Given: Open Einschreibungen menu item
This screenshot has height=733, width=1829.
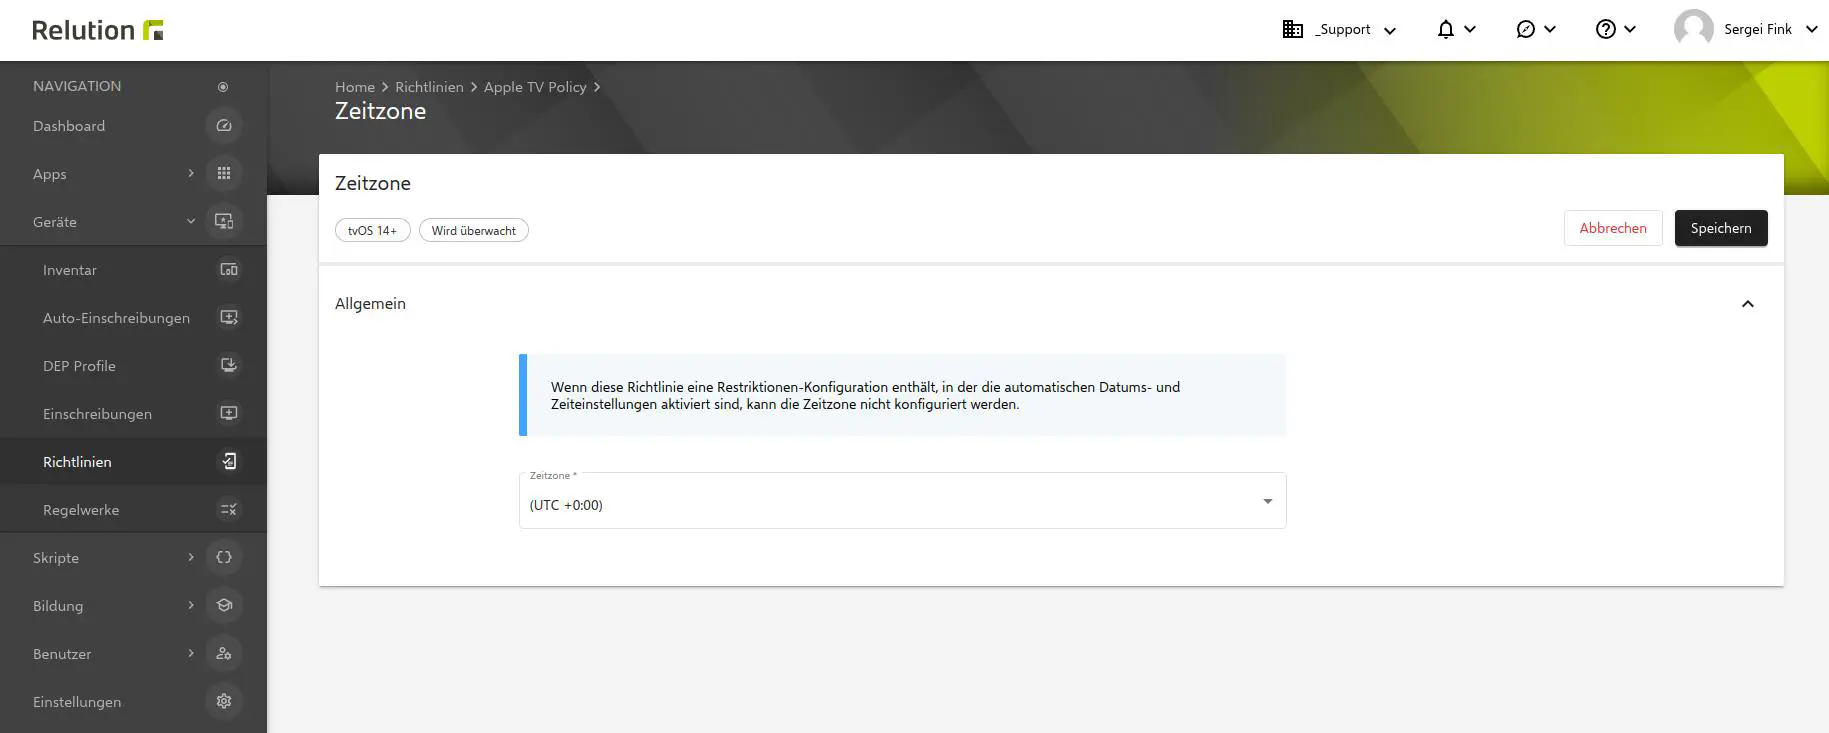Looking at the screenshot, I should tap(97, 414).
